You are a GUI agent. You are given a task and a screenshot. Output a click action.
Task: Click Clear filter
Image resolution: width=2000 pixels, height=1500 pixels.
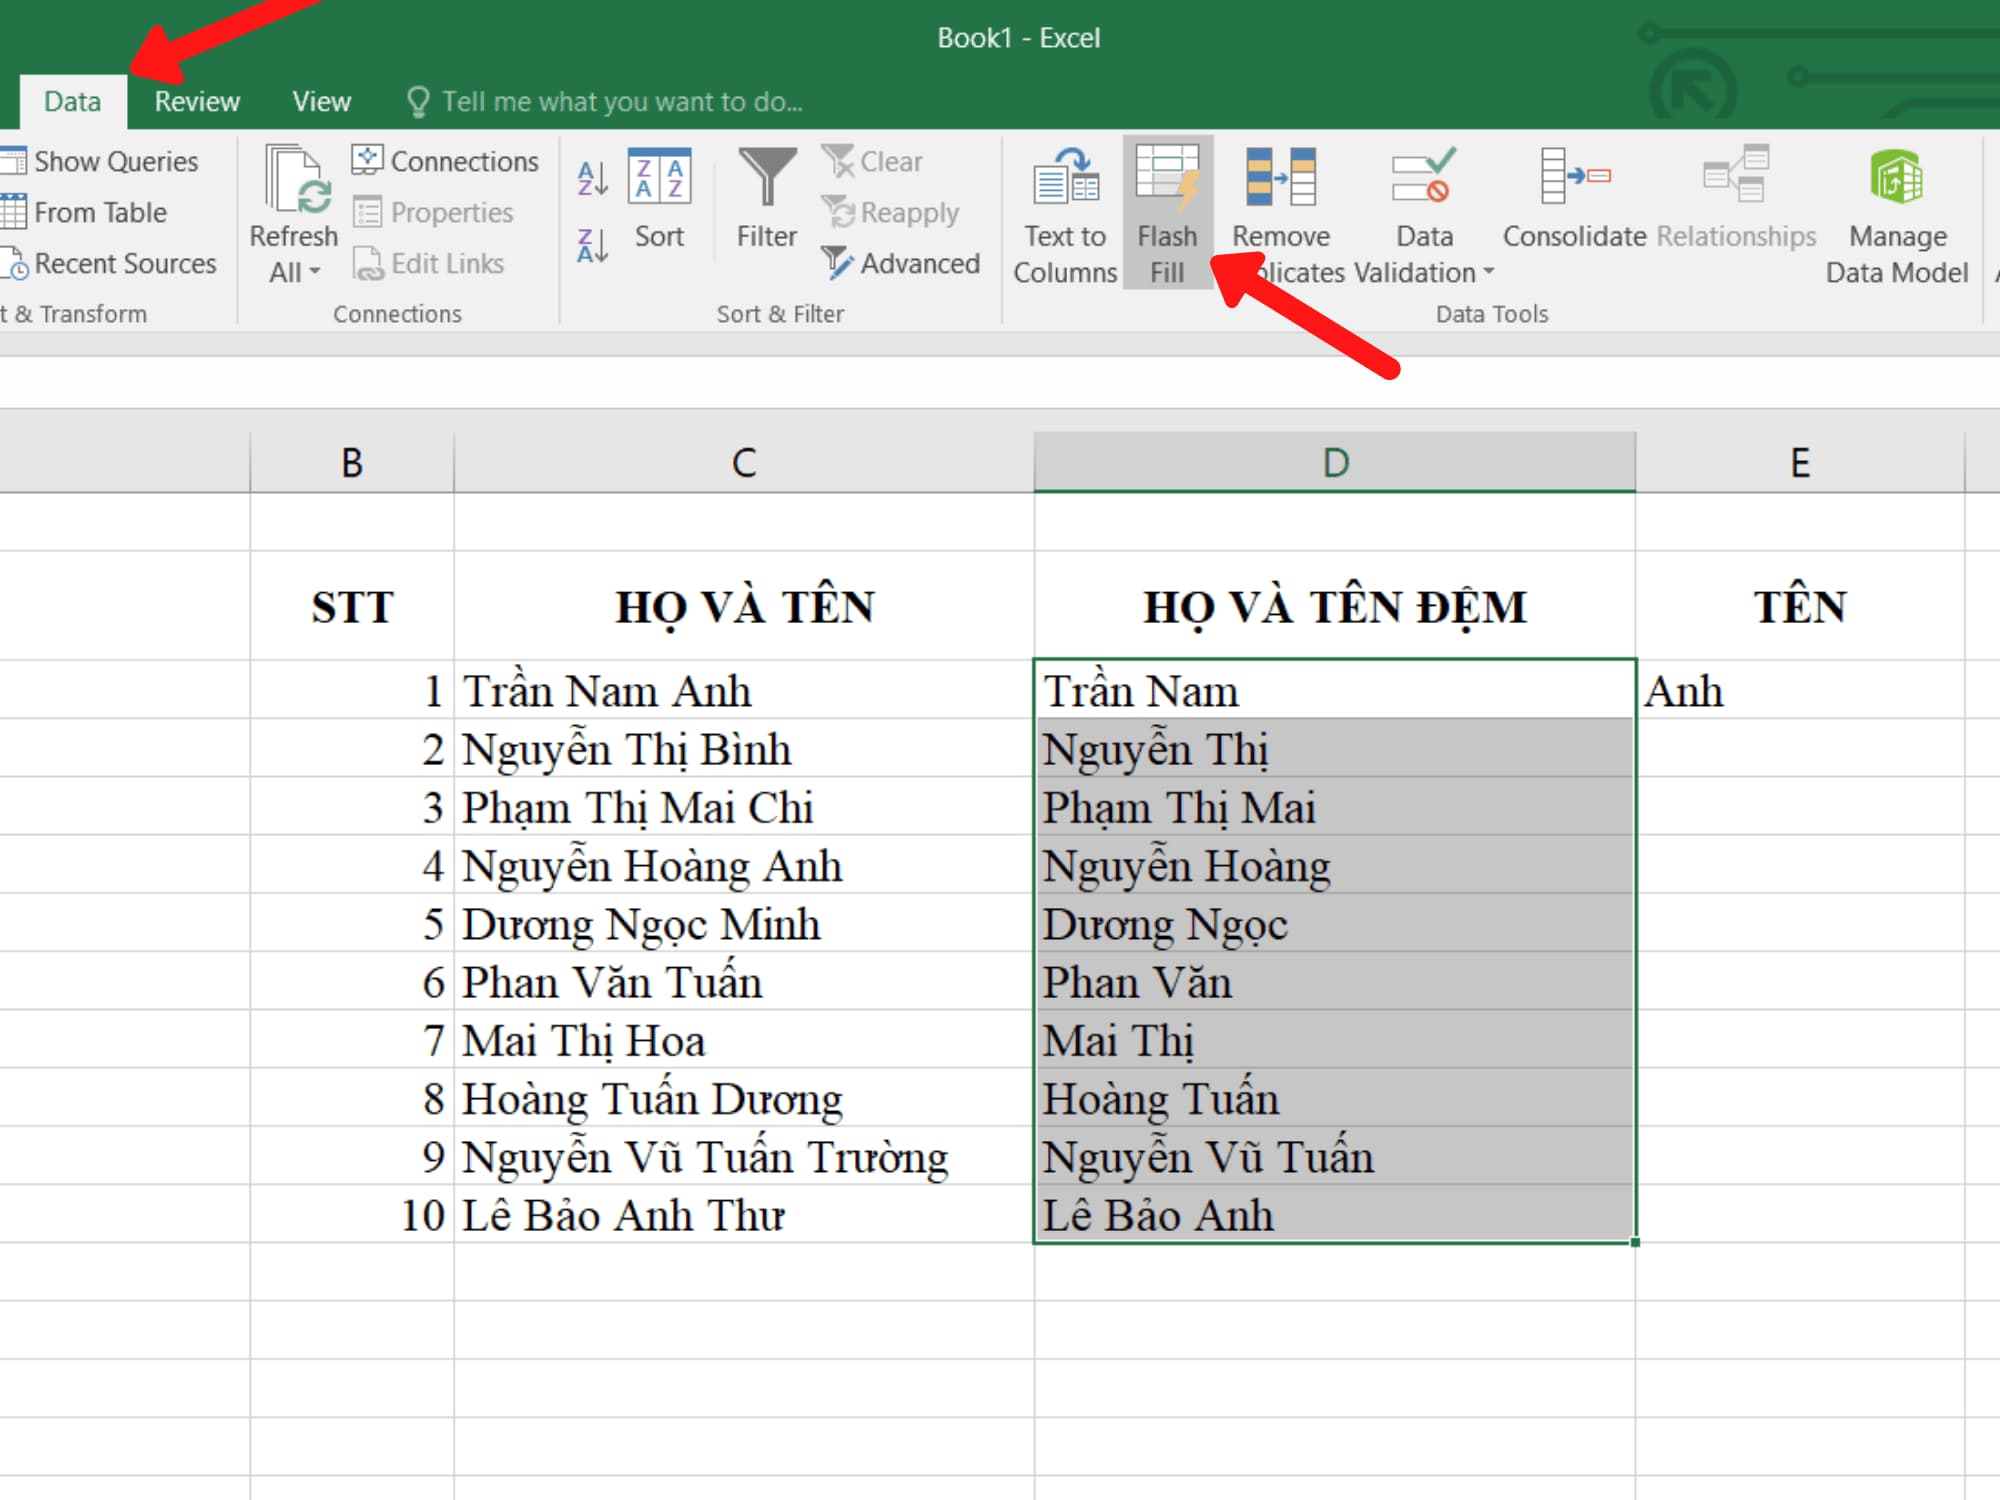[x=872, y=161]
